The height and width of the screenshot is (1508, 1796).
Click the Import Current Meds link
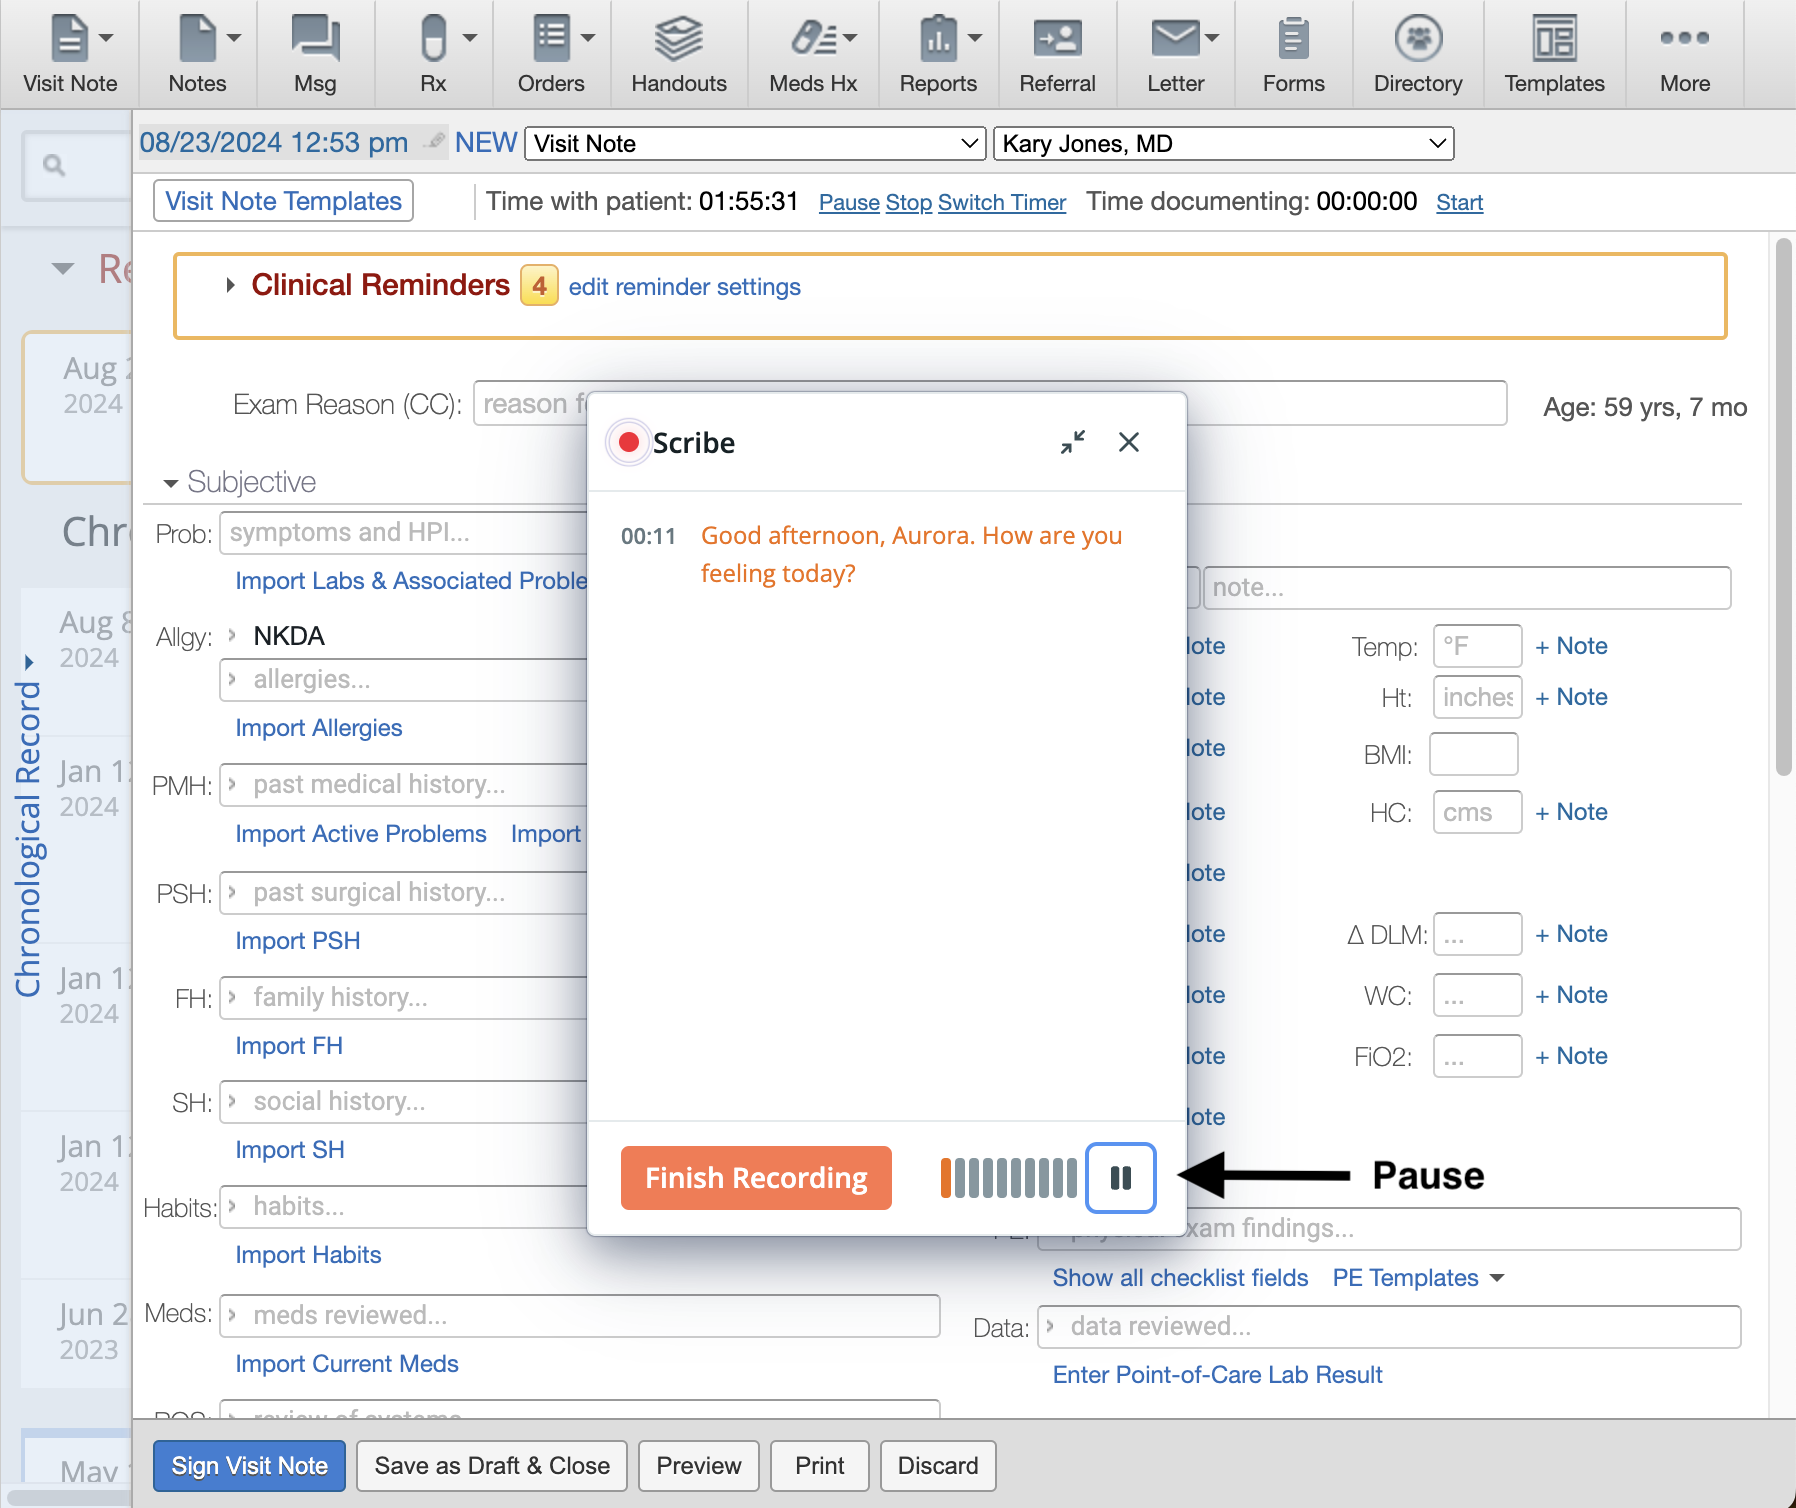pos(346,1363)
